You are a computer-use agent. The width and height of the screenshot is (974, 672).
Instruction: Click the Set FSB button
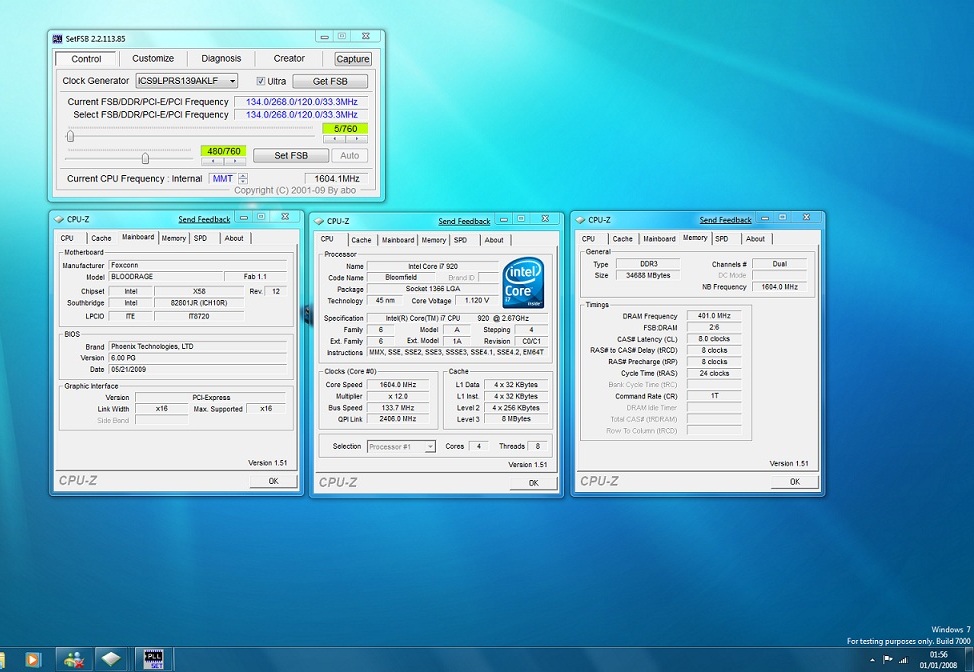291,156
